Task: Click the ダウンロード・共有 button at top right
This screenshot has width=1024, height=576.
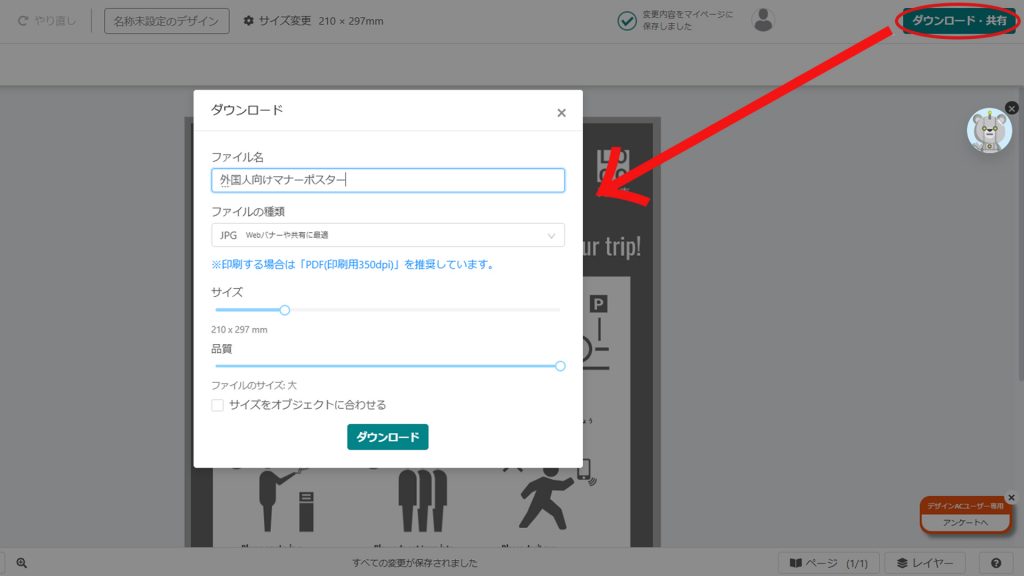Action: [959, 21]
